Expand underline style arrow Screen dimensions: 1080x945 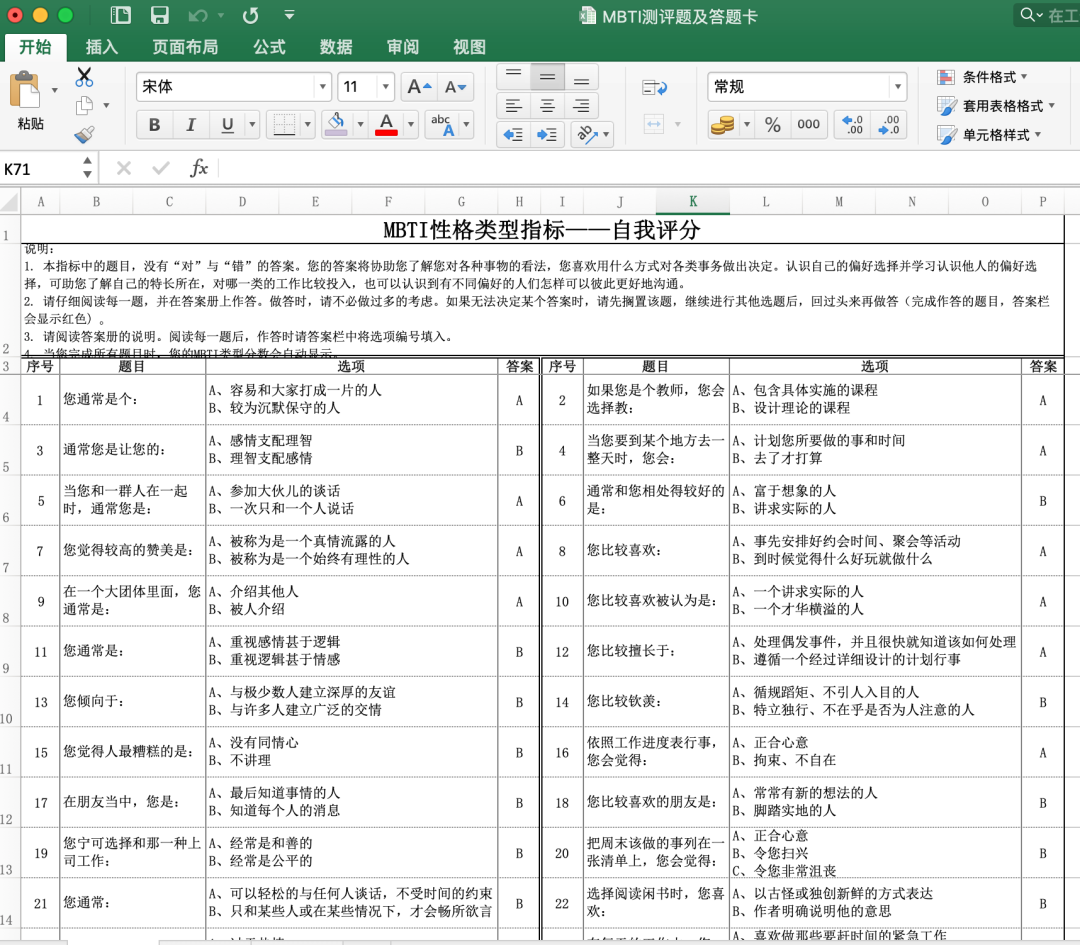[252, 125]
